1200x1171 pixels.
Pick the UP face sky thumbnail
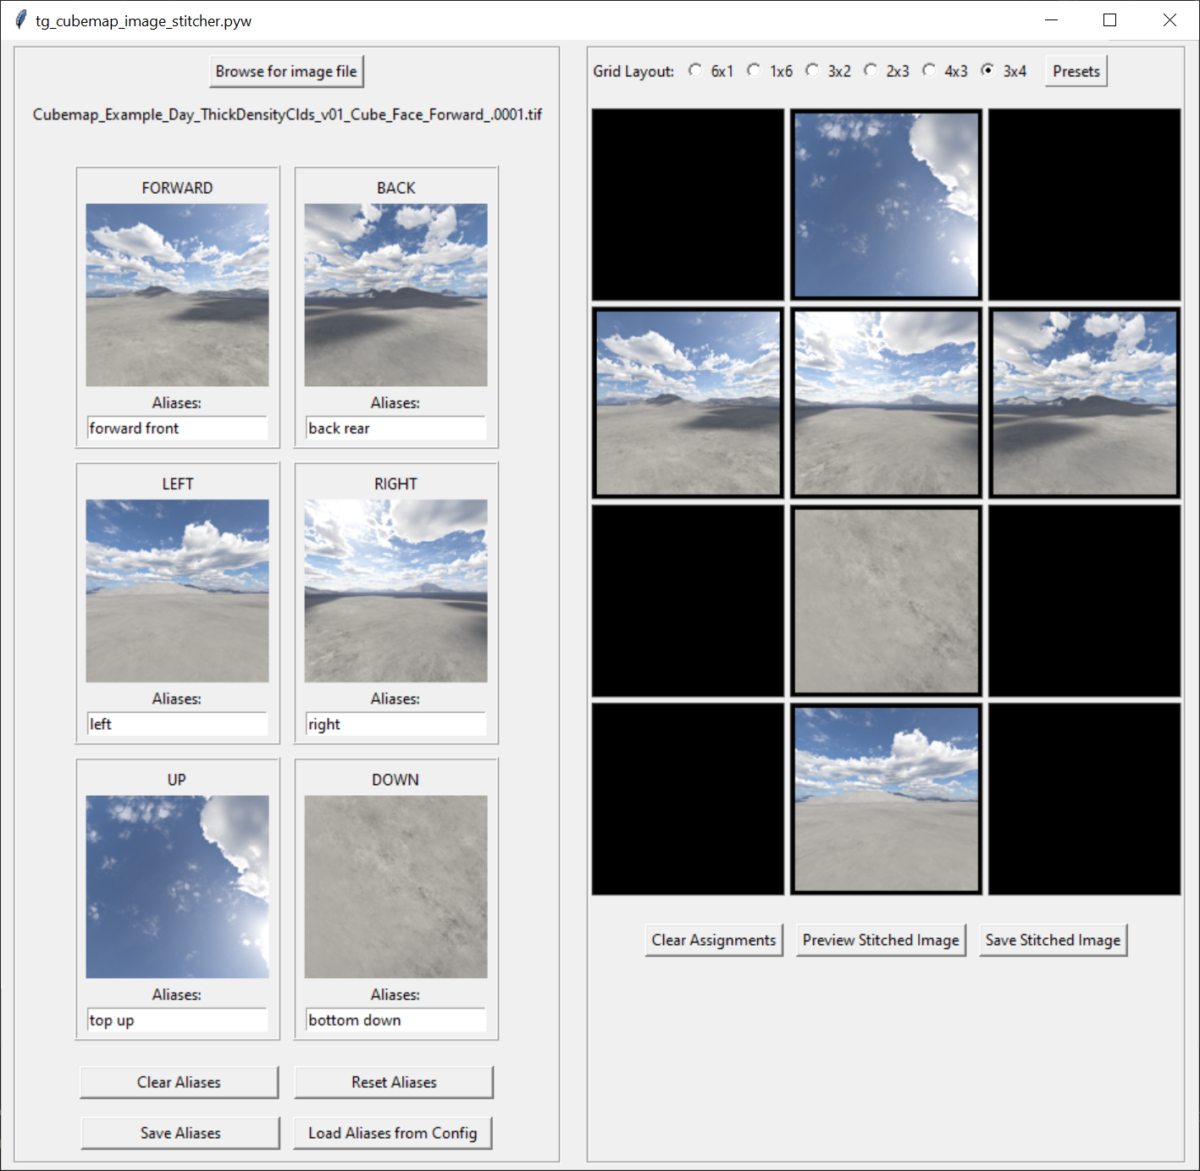(x=177, y=887)
